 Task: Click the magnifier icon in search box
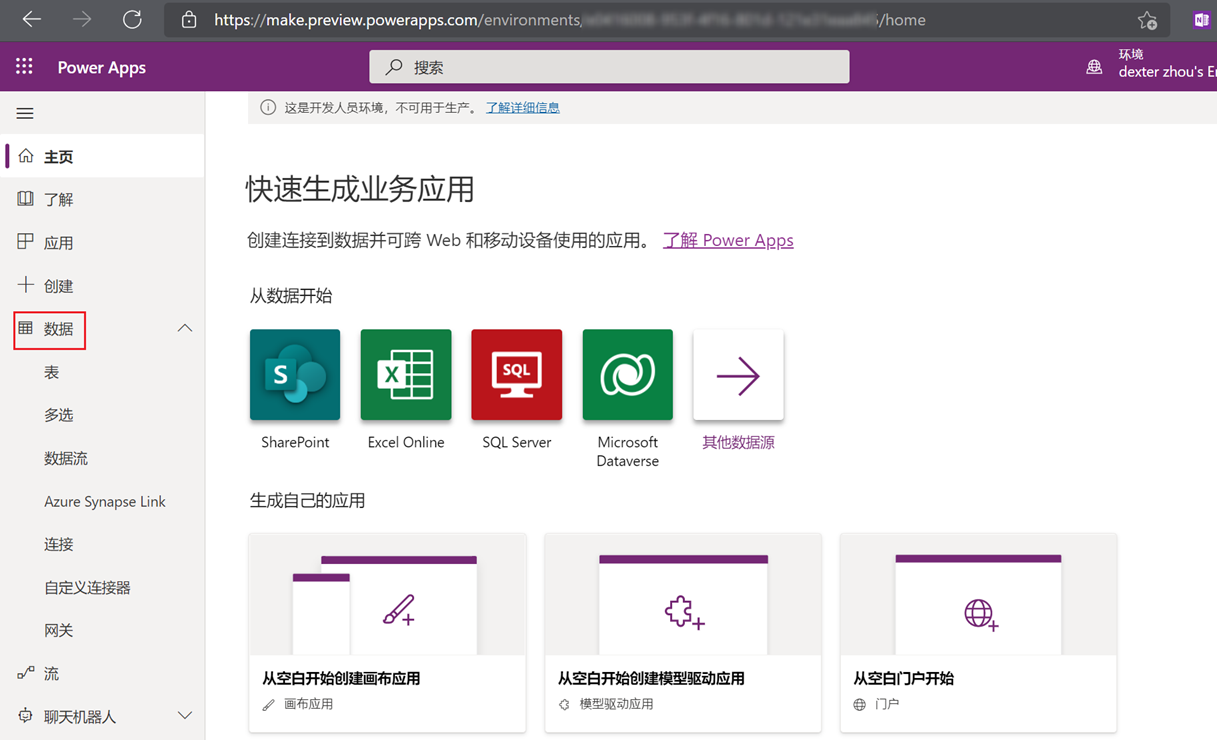tap(394, 67)
